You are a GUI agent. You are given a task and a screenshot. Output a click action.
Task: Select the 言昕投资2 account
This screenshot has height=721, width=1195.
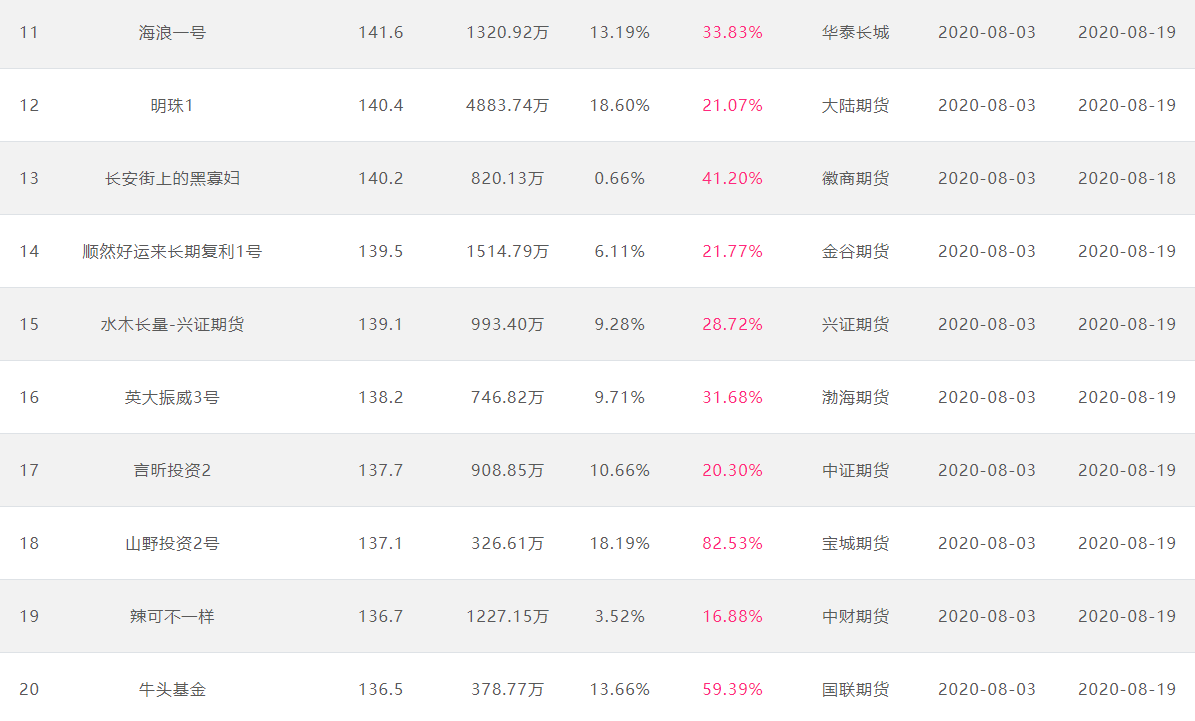172,470
